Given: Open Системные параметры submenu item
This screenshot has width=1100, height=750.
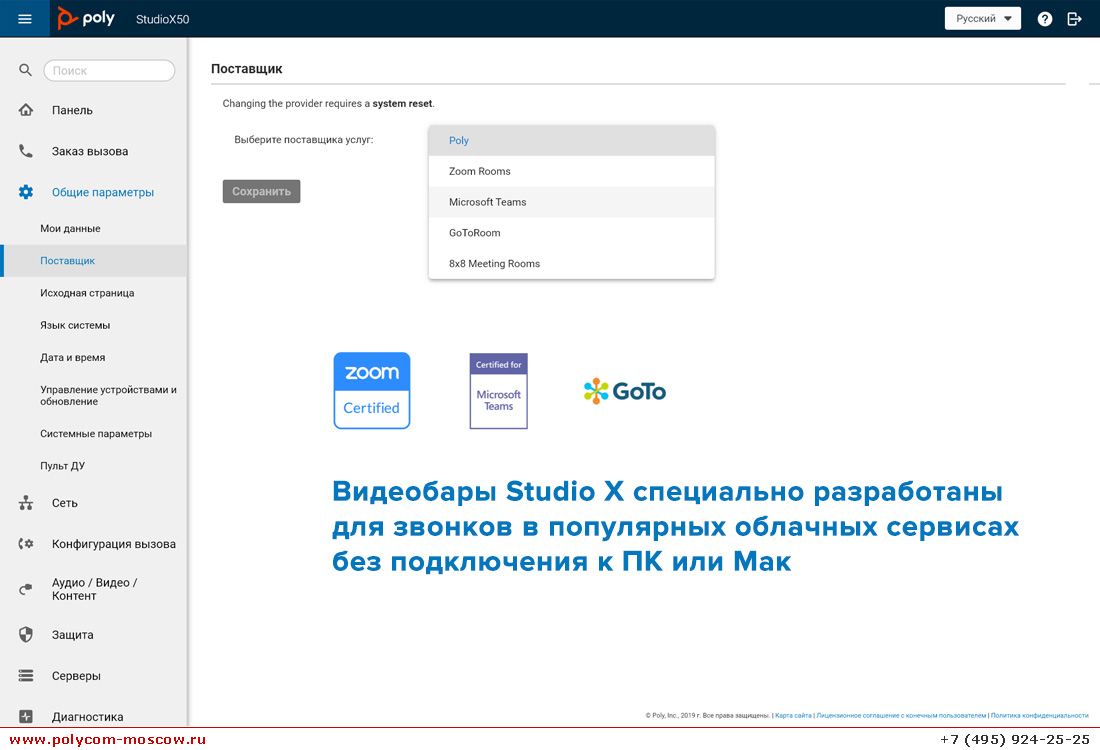Looking at the screenshot, I should click(x=96, y=434).
